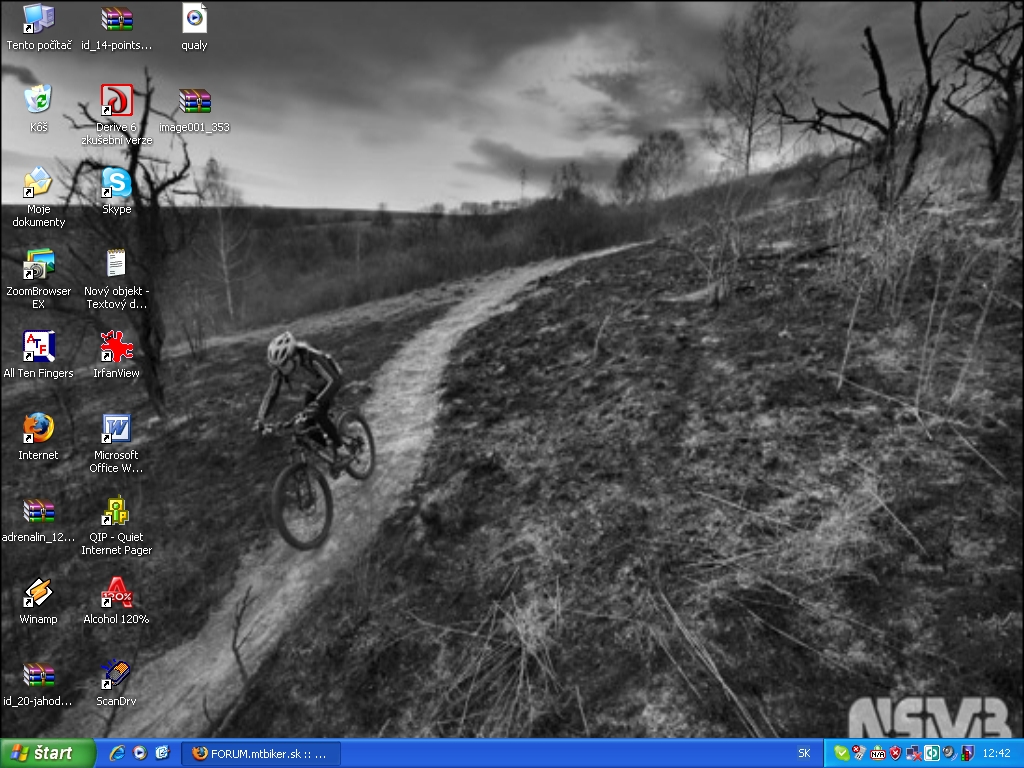Select the Tento počítač desktop icon
Viewport: 1024px width, 768px height.
pyautogui.click(x=38, y=20)
